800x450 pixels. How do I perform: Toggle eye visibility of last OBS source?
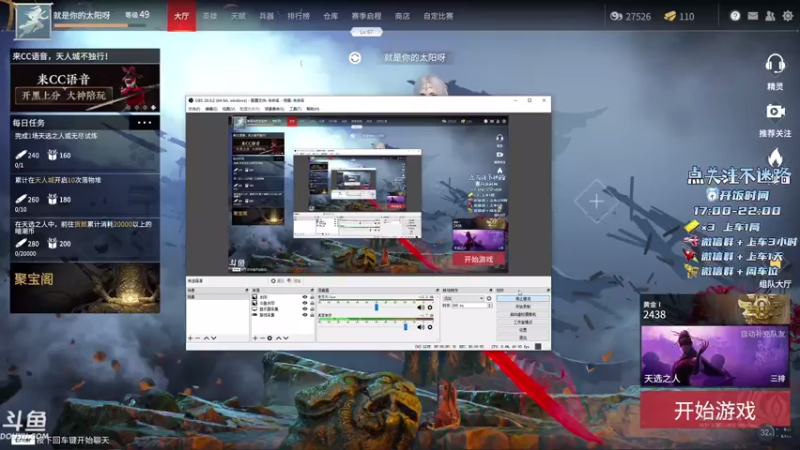tap(305, 315)
